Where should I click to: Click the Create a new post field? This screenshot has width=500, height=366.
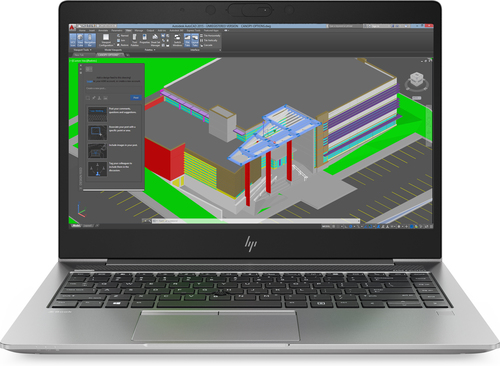point(114,89)
